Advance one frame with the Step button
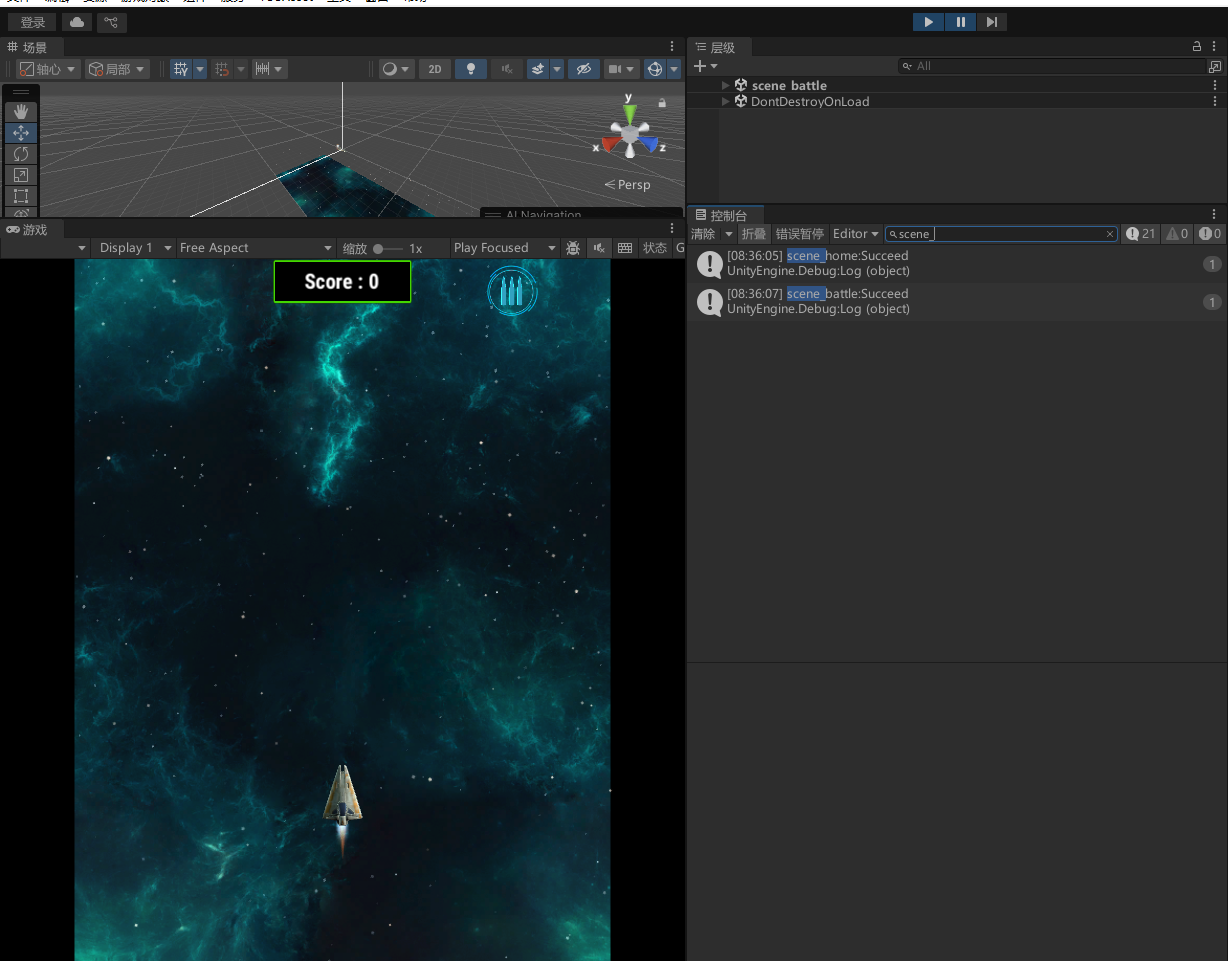 [991, 22]
